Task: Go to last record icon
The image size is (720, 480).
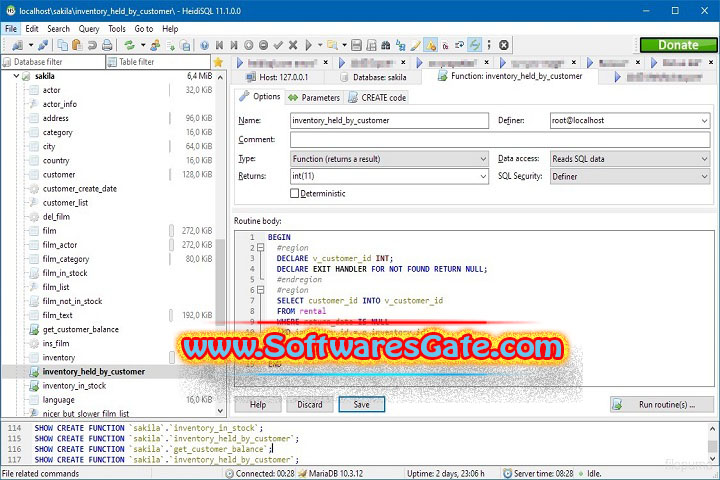Action: (x=234, y=45)
